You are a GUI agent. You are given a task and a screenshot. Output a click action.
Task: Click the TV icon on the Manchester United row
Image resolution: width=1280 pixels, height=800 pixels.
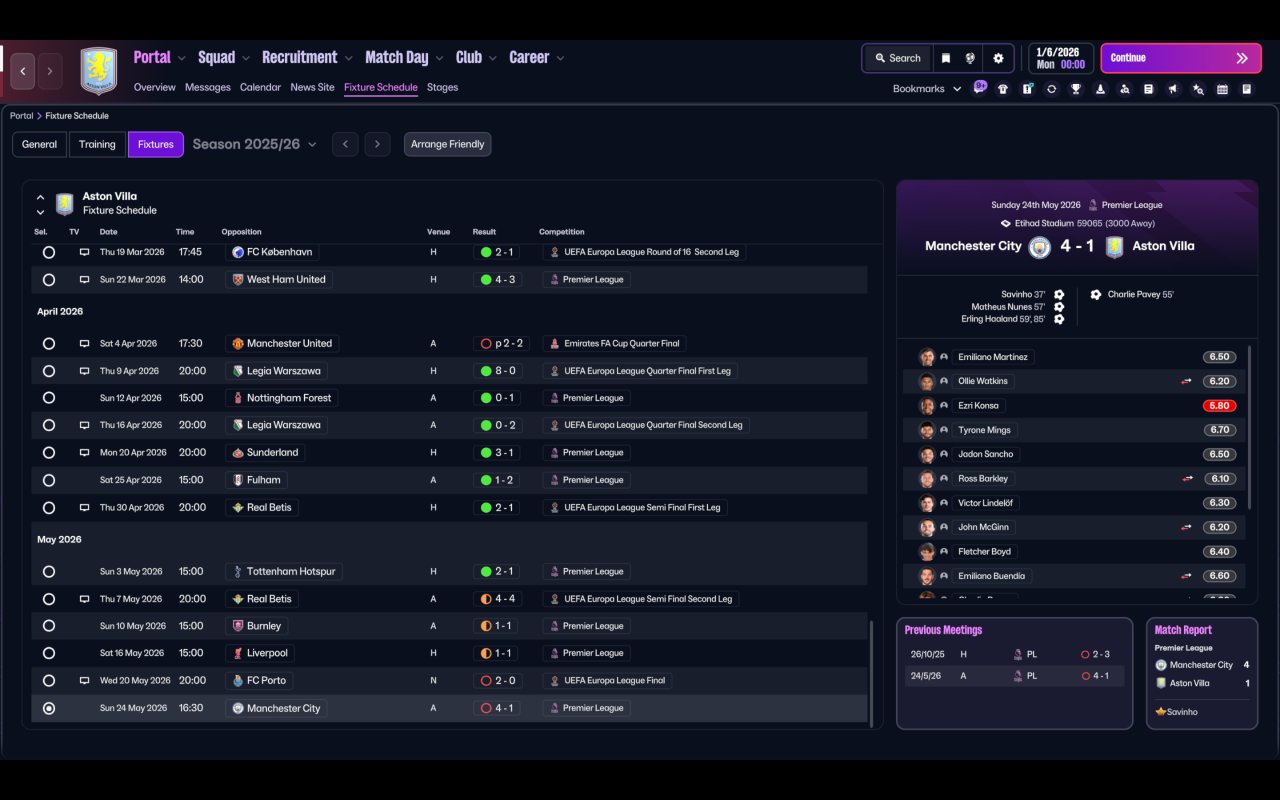pyautogui.click(x=84, y=344)
